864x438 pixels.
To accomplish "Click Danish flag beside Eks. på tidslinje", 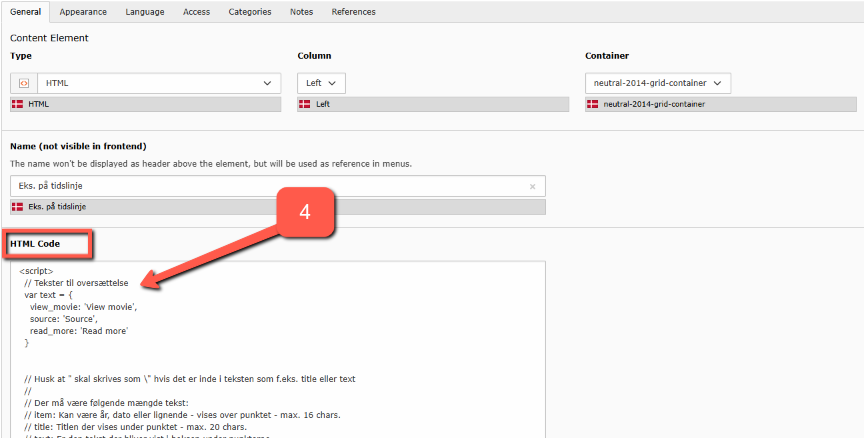I will tap(17, 206).
